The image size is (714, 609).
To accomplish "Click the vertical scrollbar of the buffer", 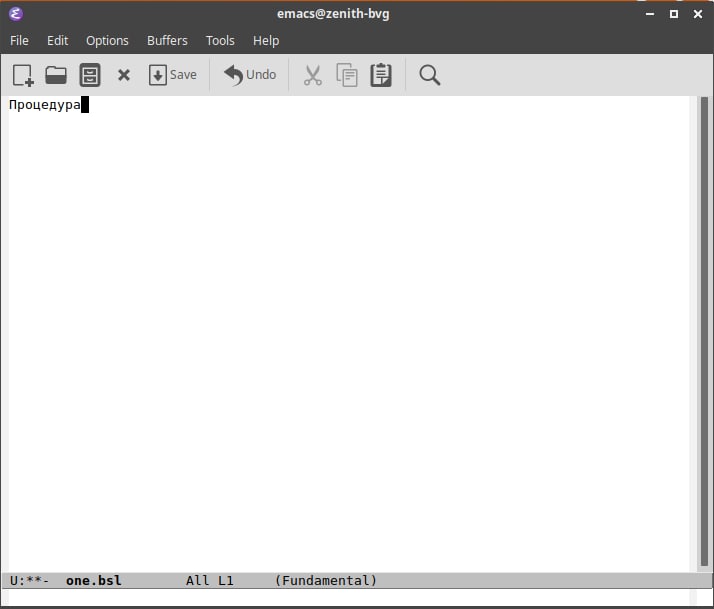I will 704,333.
